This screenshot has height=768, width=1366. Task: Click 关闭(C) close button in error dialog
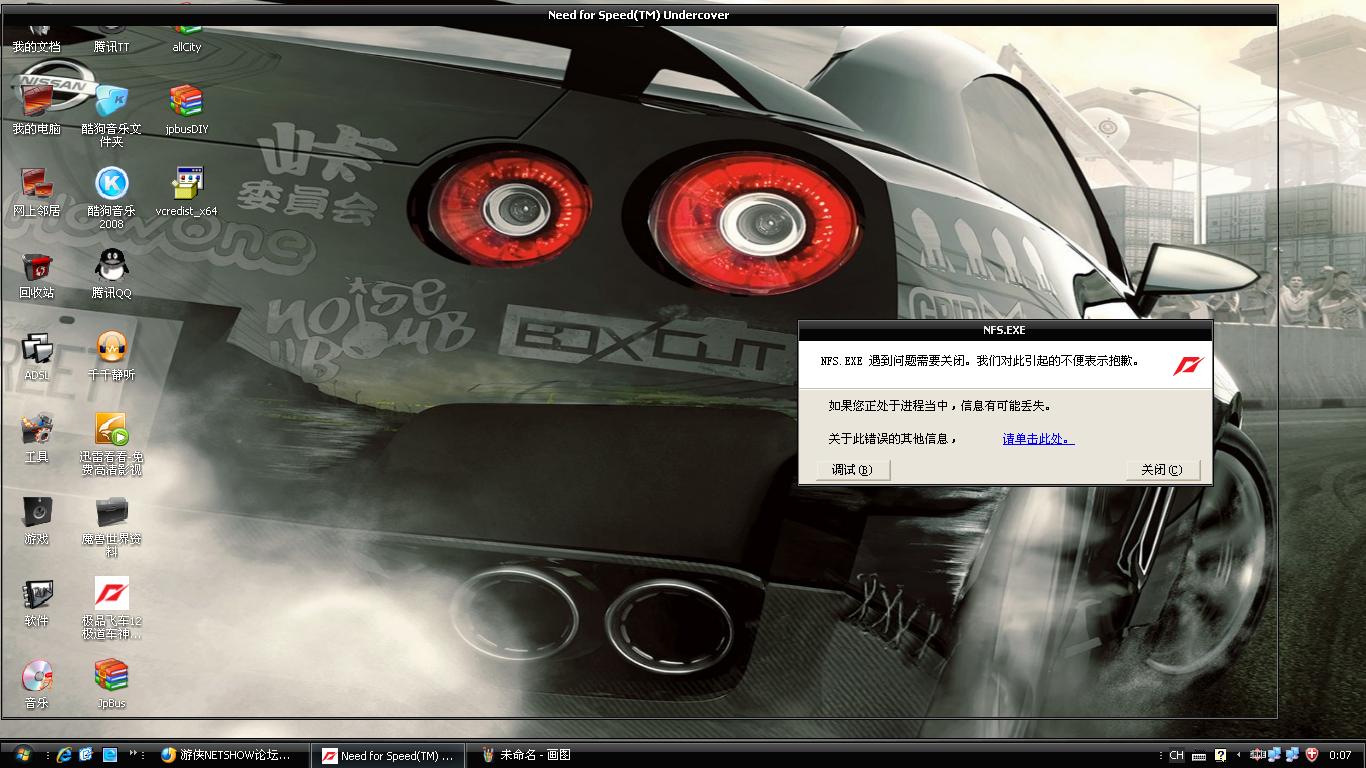[x=1162, y=470]
